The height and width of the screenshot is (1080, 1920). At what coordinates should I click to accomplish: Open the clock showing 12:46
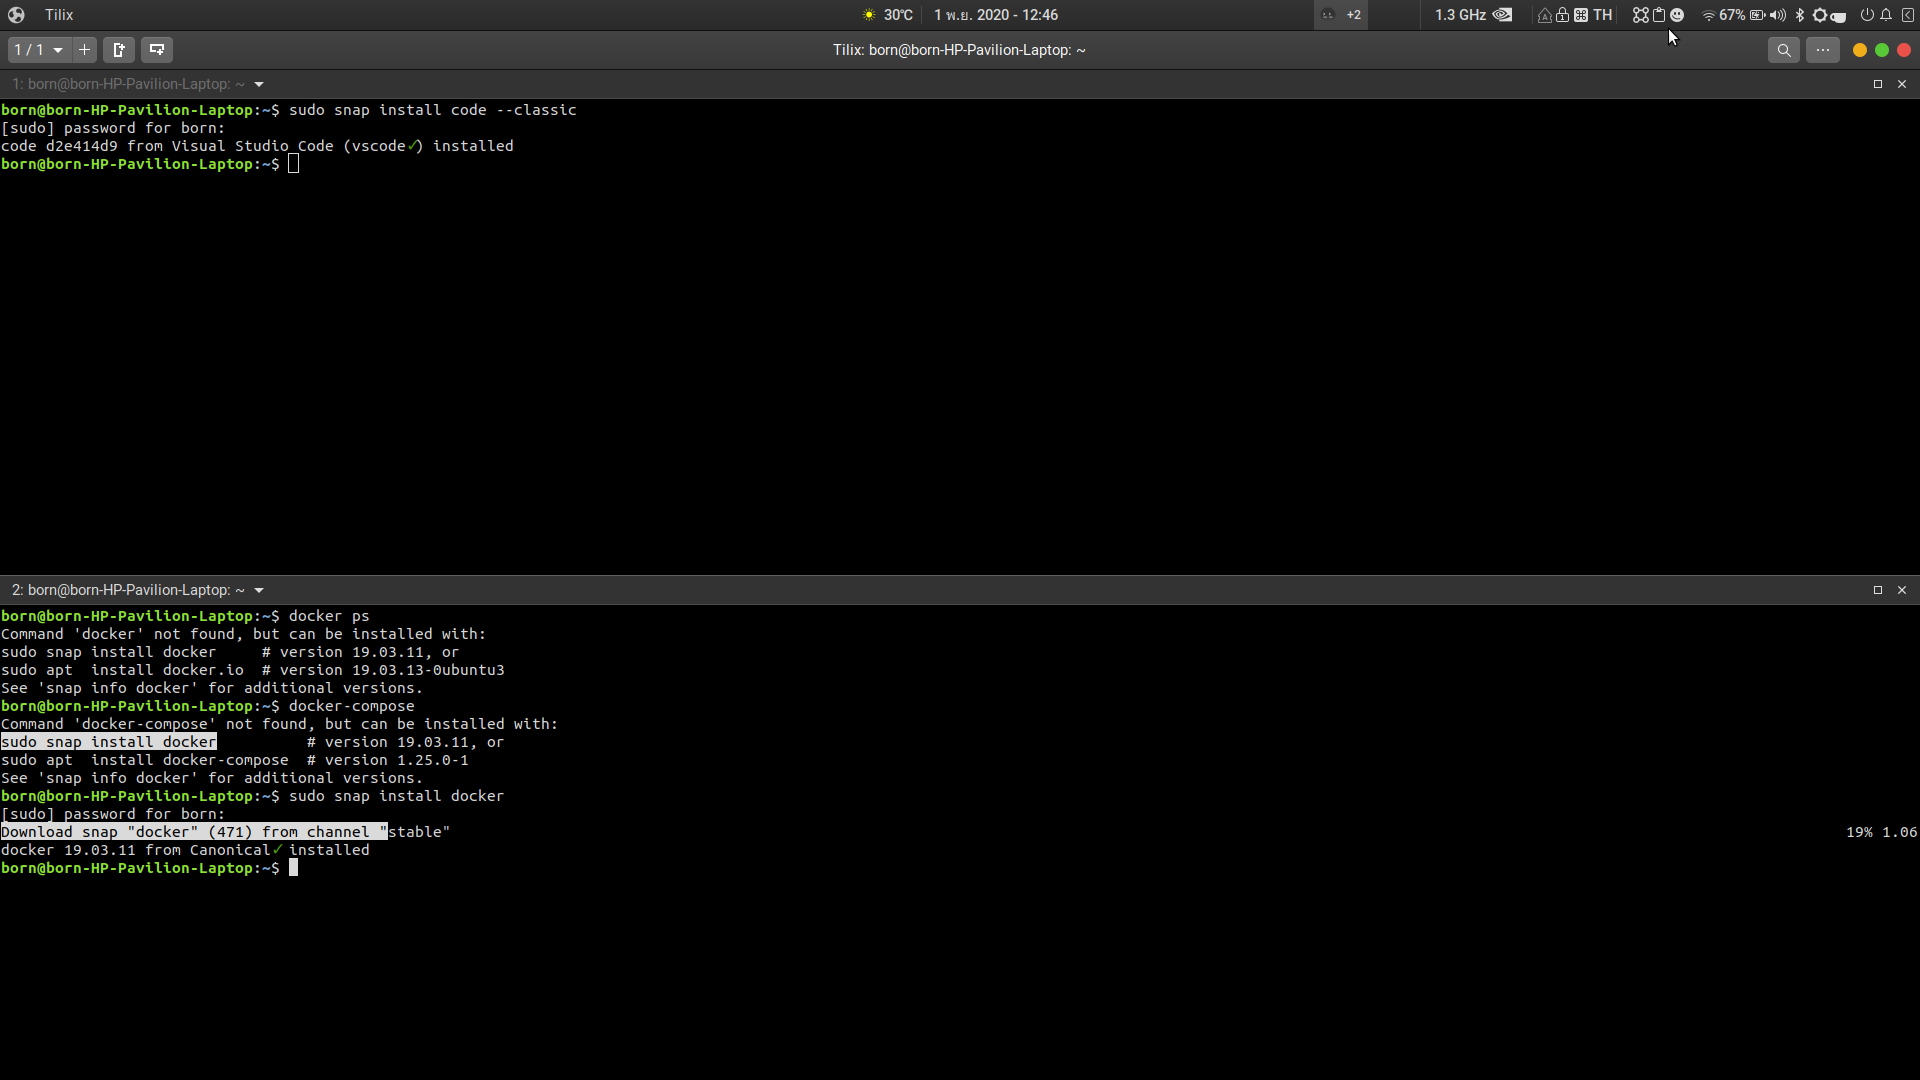[x=996, y=15]
